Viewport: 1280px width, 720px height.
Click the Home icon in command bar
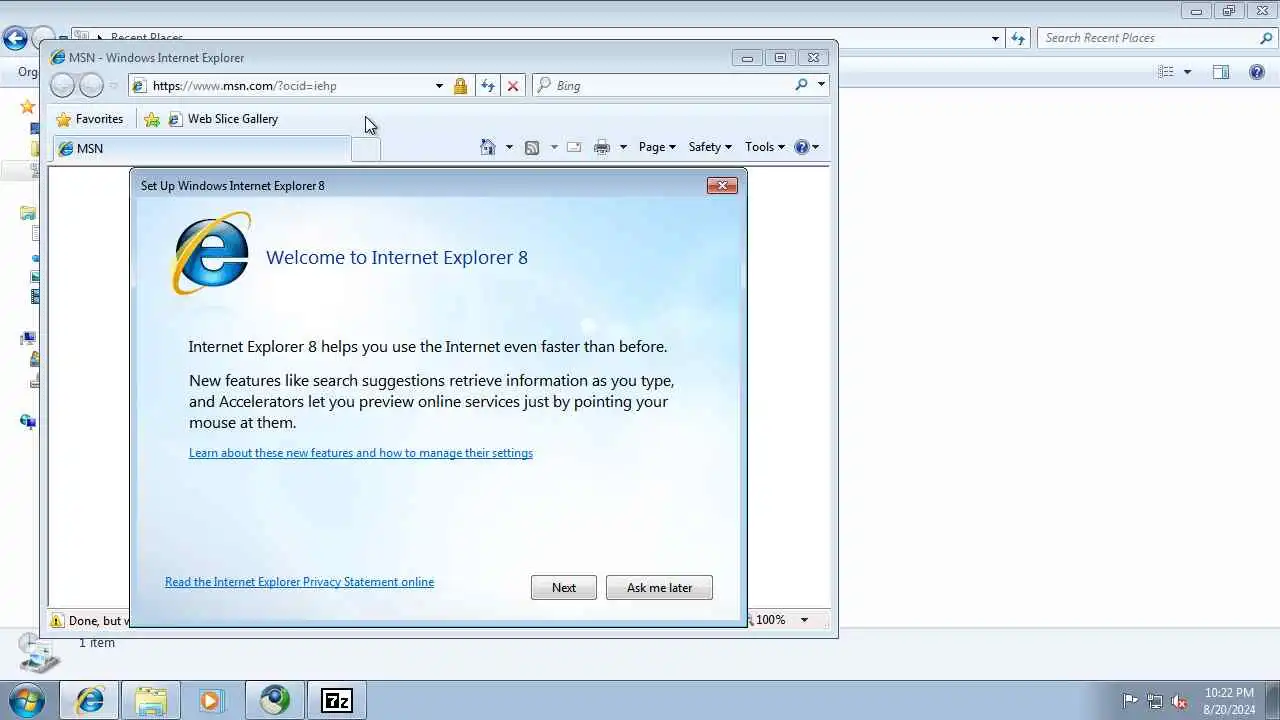[488, 147]
